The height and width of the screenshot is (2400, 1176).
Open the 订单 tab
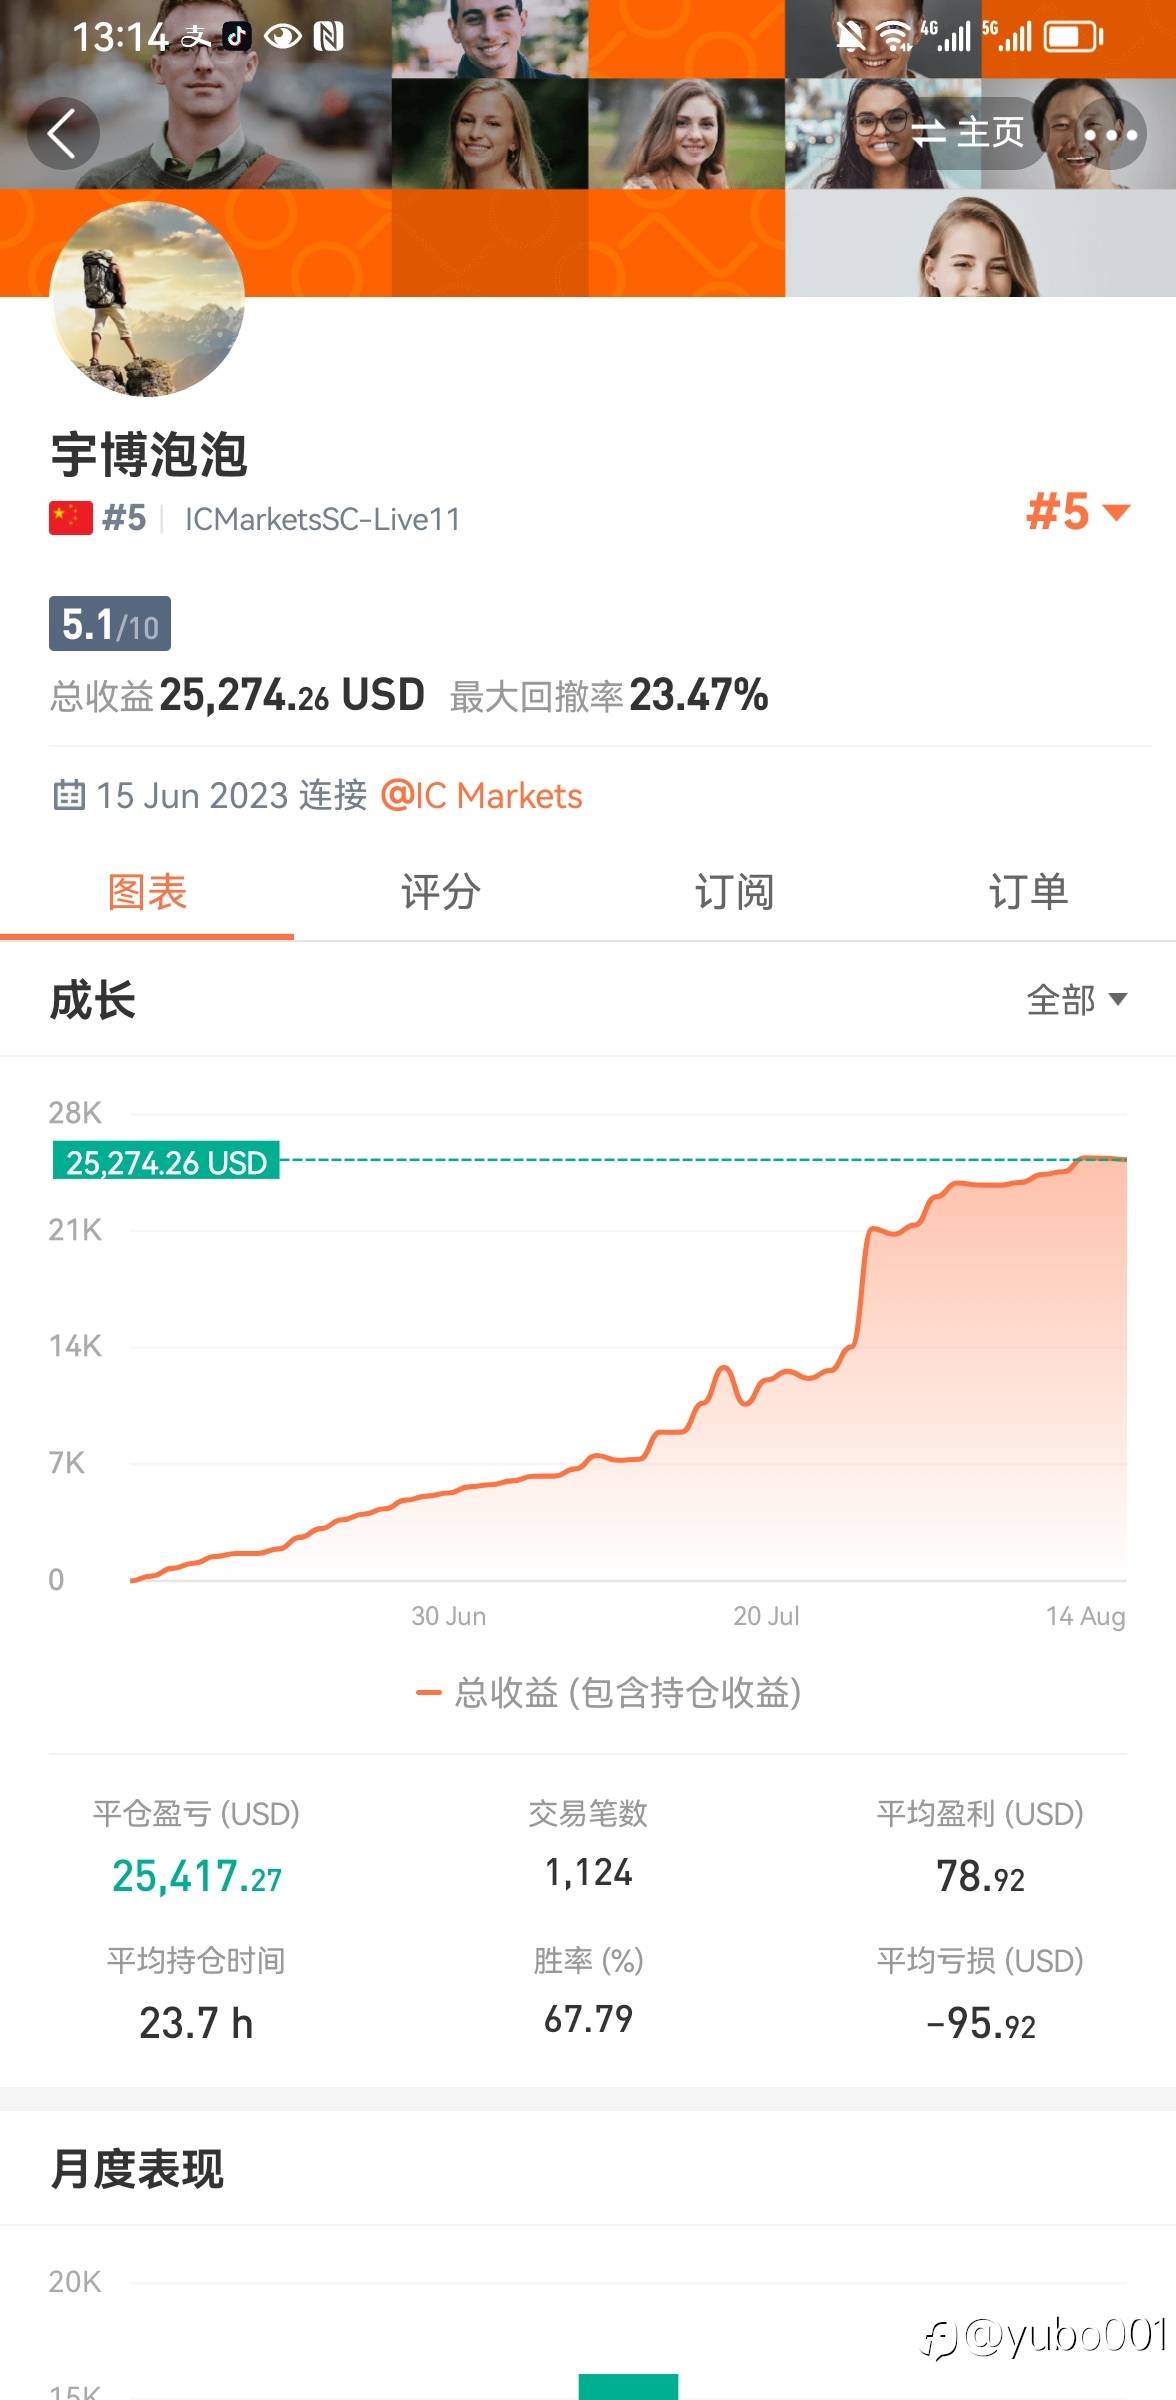(1029, 892)
